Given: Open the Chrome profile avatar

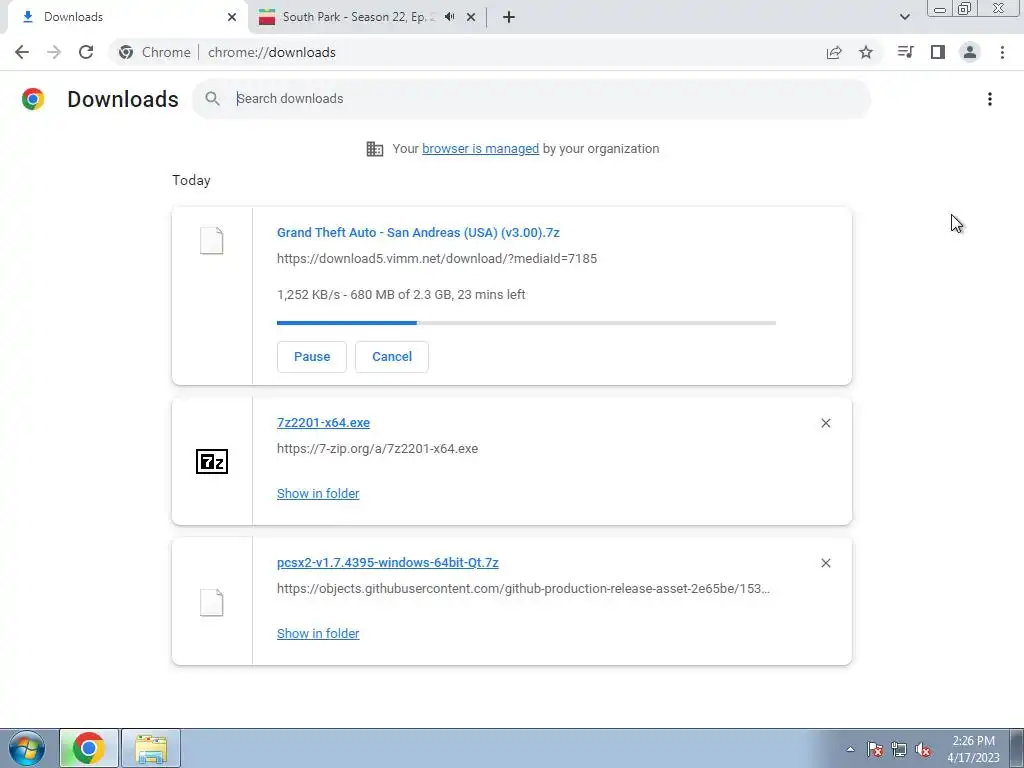Looking at the screenshot, I should click(x=970, y=52).
